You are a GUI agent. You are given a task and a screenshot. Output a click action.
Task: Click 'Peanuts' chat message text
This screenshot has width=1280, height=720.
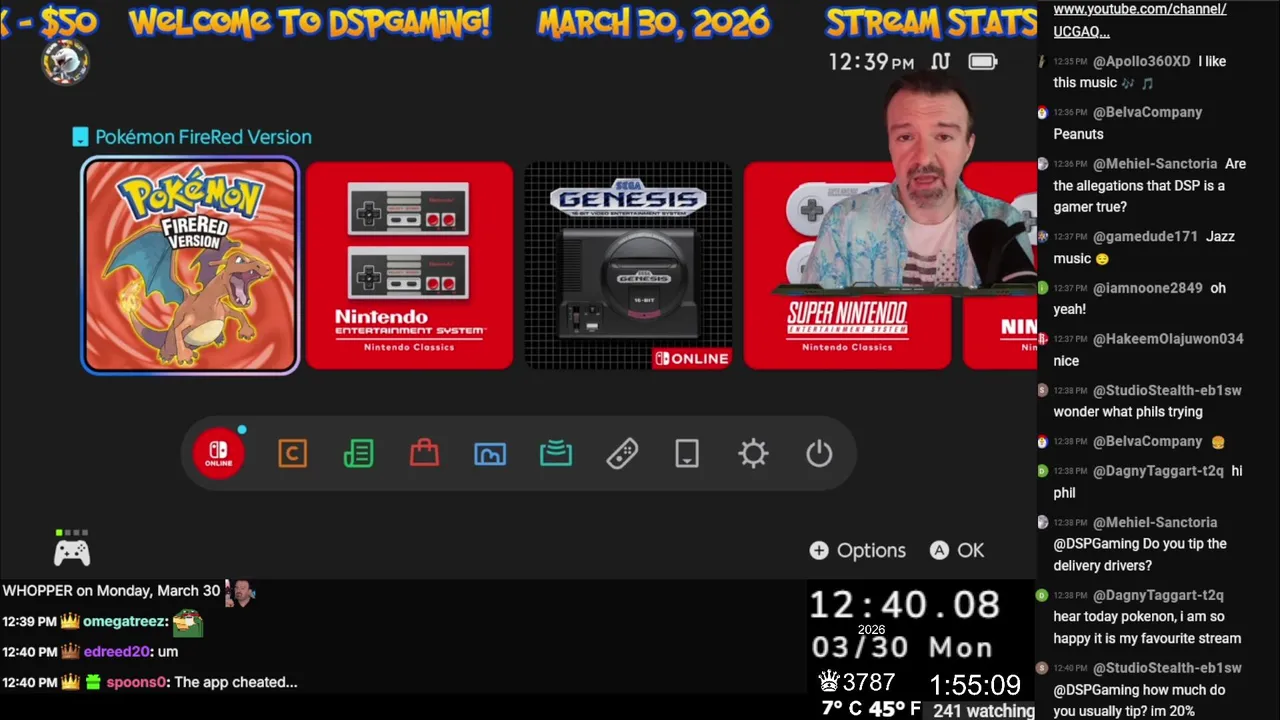click(1078, 134)
